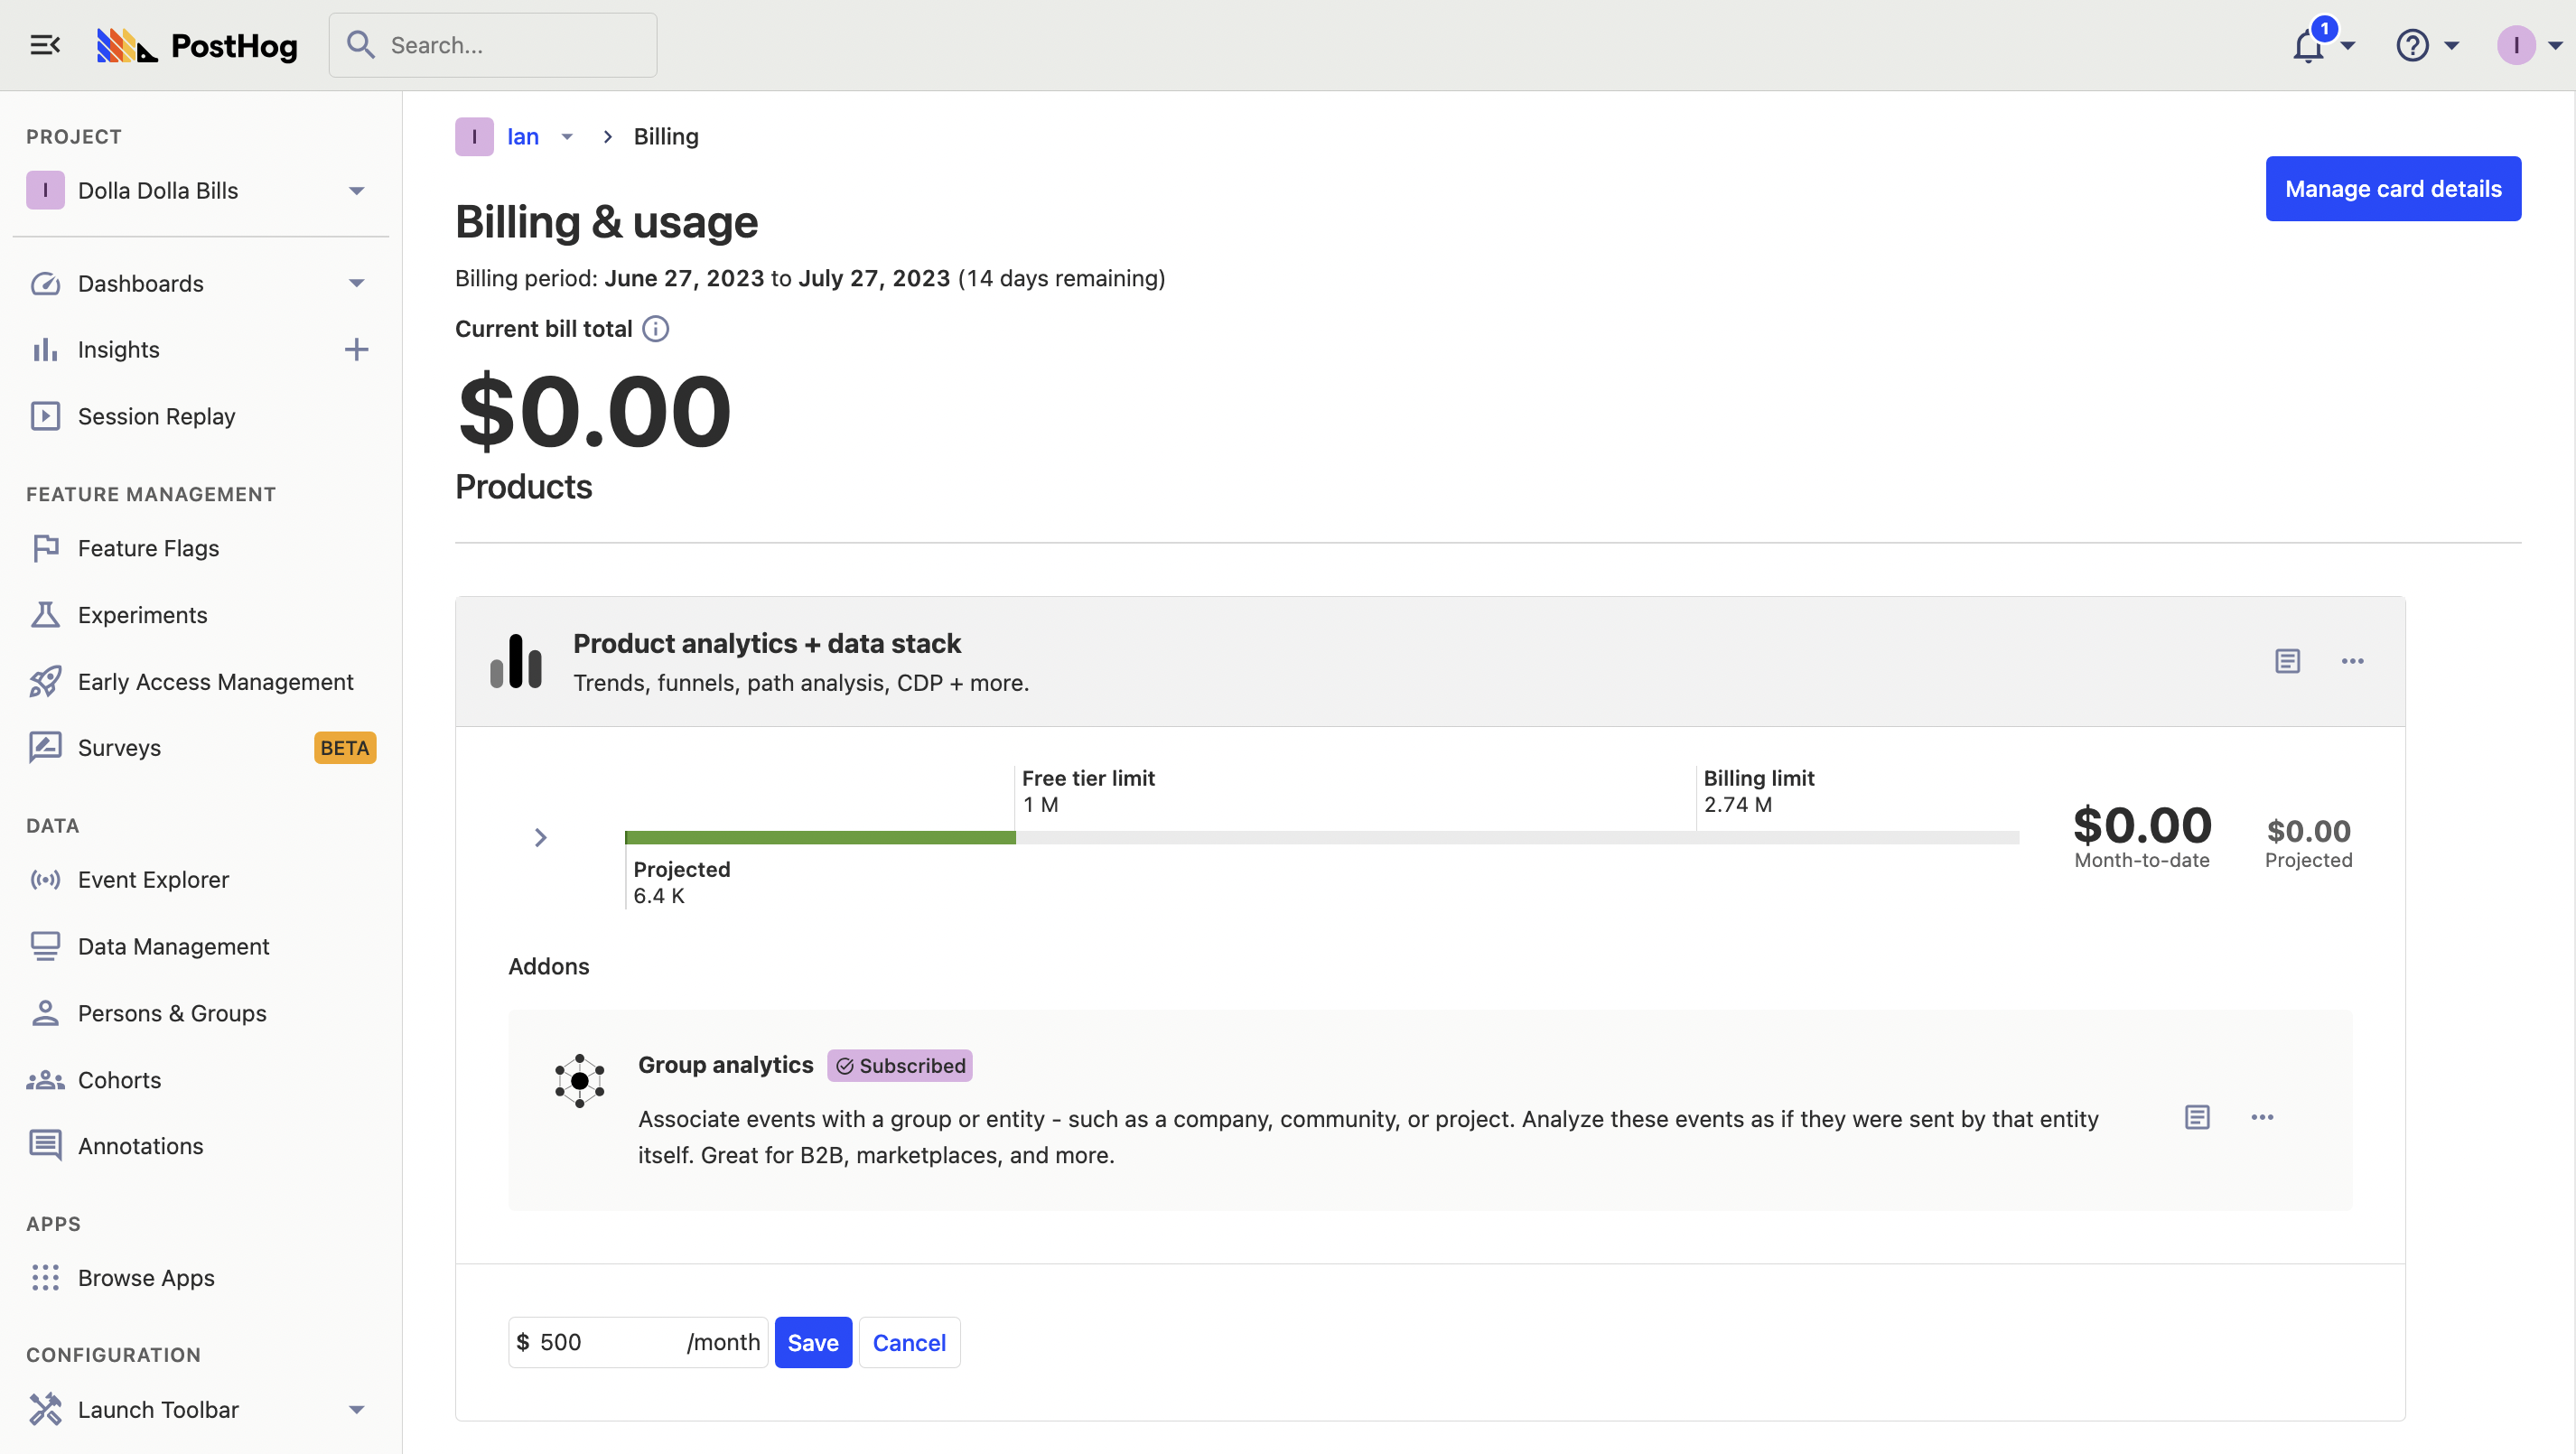This screenshot has height=1454, width=2576.
Task: Open the notifications bell
Action: (2309, 46)
